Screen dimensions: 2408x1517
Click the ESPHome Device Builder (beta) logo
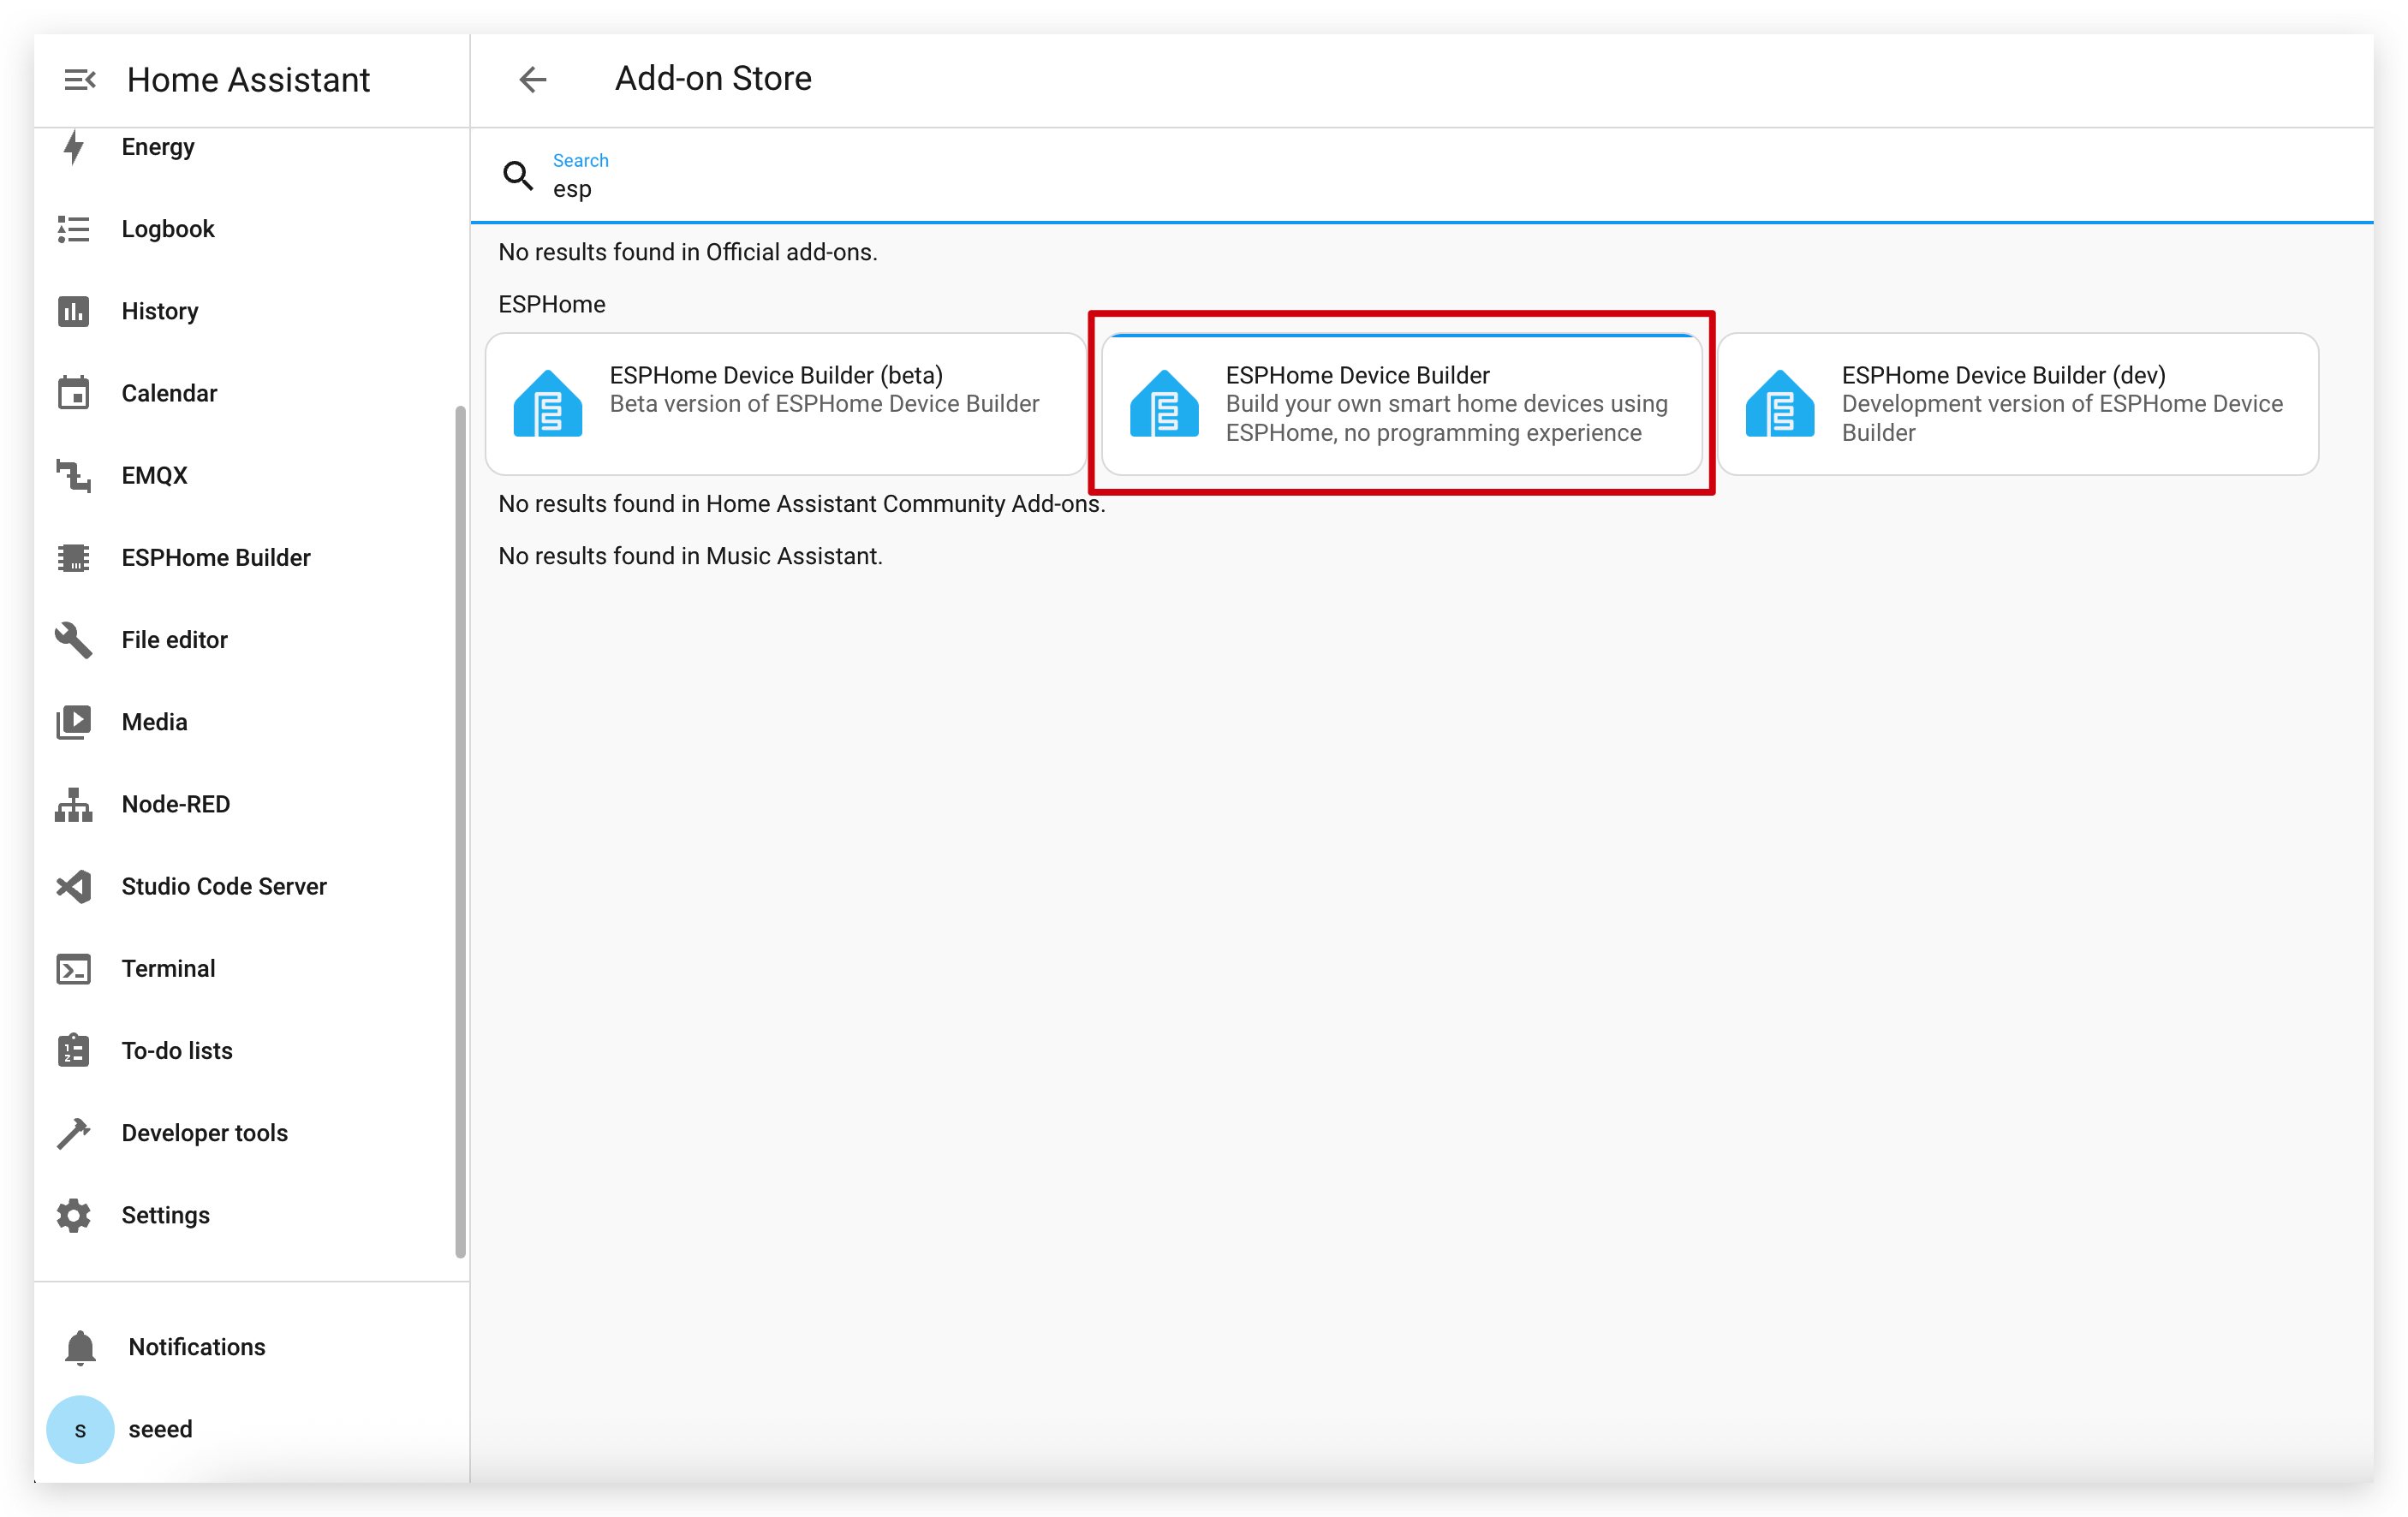tap(548, 403)
